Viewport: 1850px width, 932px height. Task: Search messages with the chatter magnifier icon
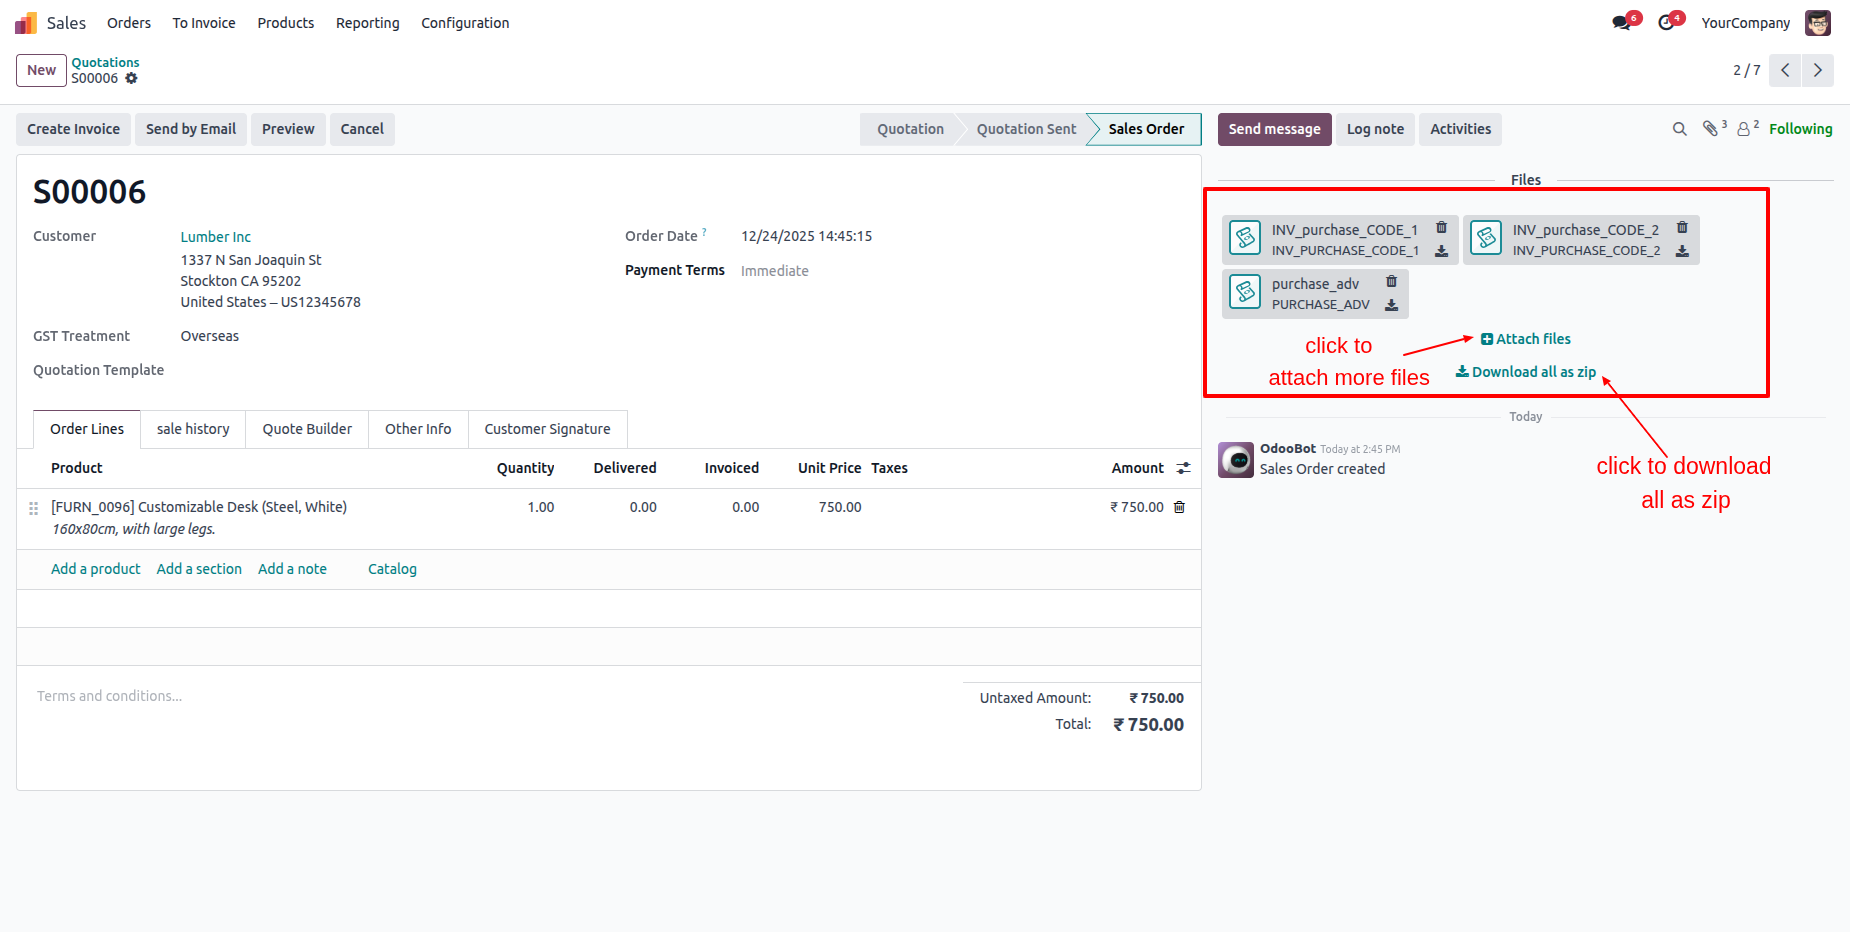tap(1680, 129)
